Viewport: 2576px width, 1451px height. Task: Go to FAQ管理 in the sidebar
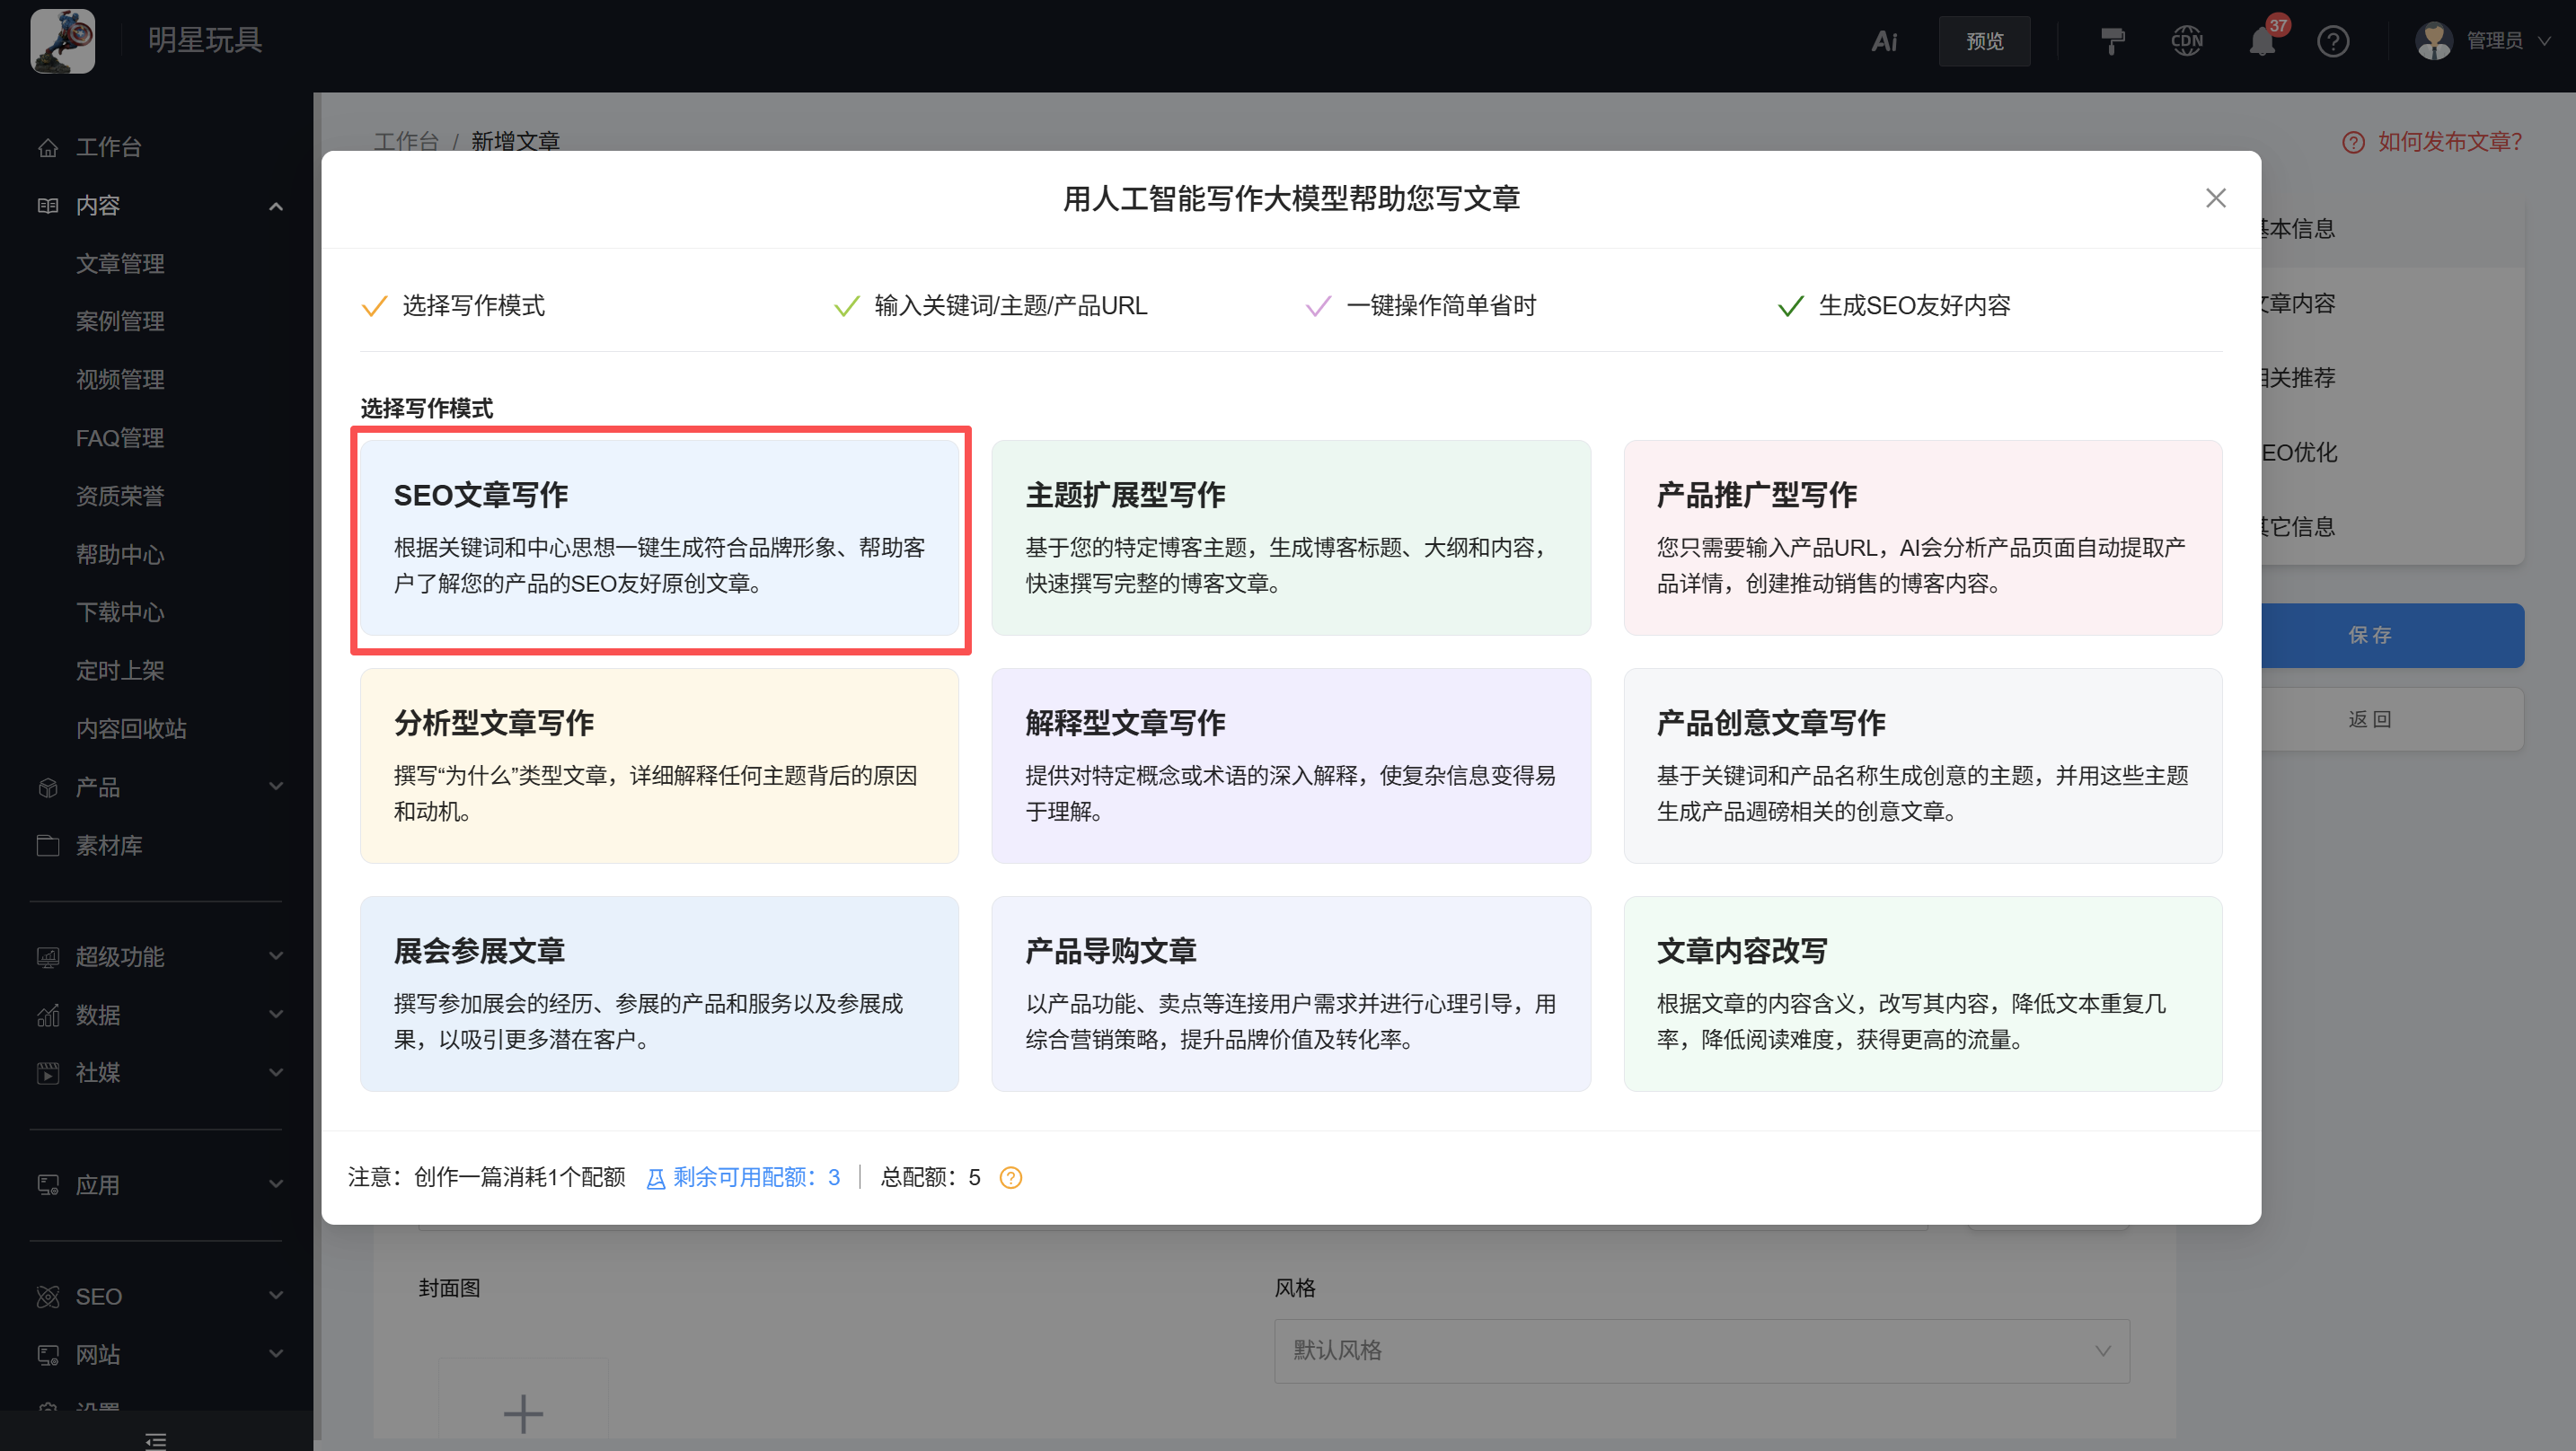click(119, 437)
